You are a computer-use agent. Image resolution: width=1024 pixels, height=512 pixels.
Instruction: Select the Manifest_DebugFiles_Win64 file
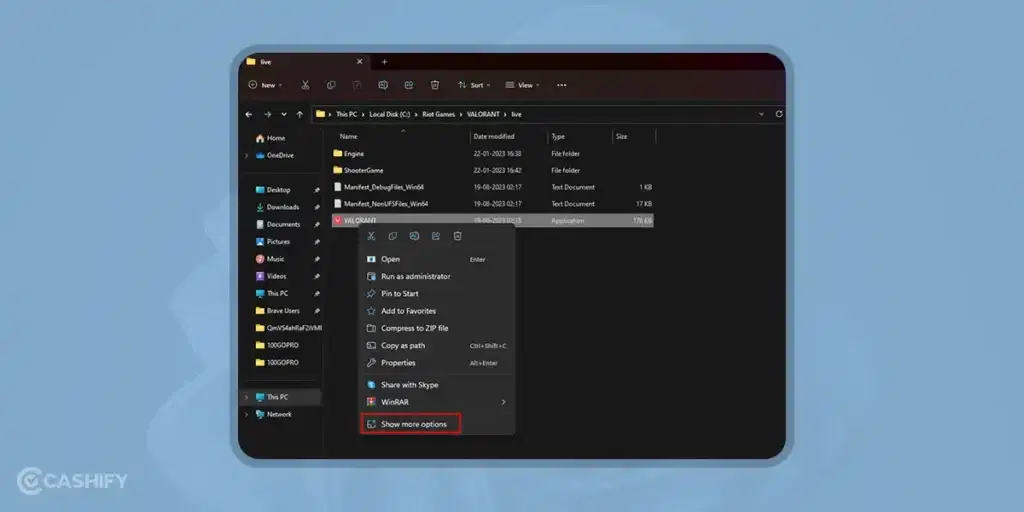[493, 187]
